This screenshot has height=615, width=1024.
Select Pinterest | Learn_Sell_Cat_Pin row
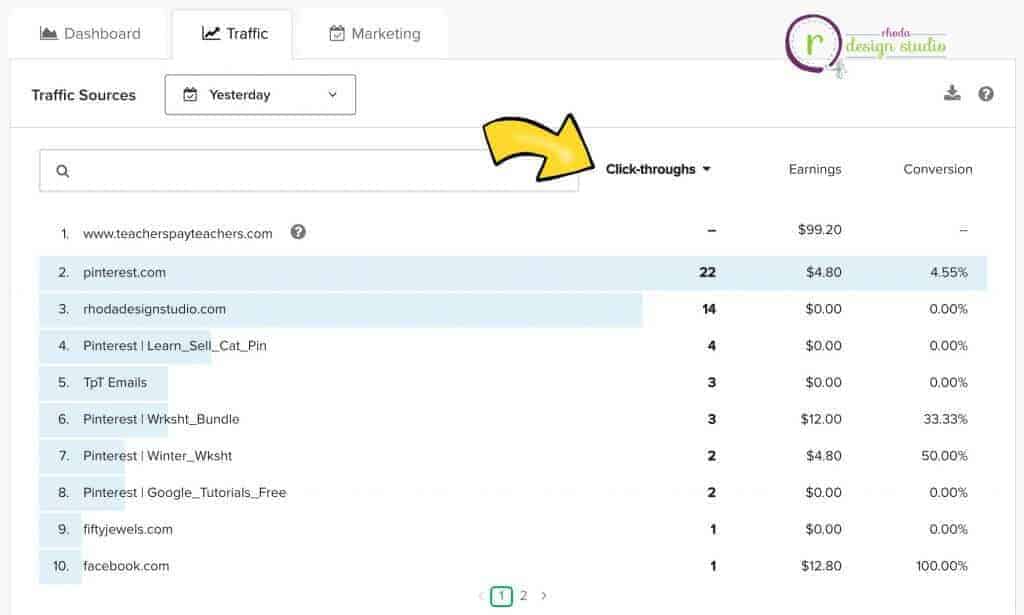tap(513, 346)
